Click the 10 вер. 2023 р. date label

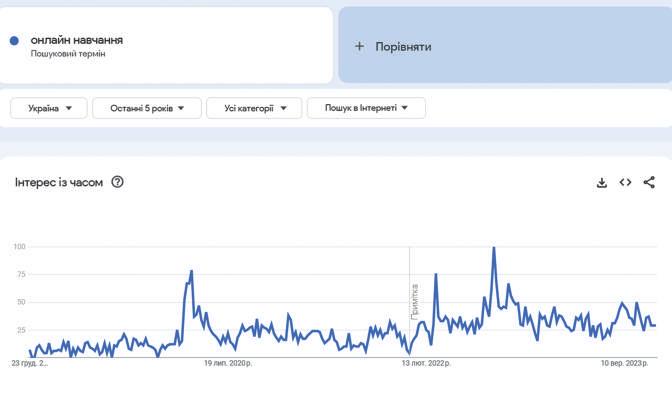point(626,364)
